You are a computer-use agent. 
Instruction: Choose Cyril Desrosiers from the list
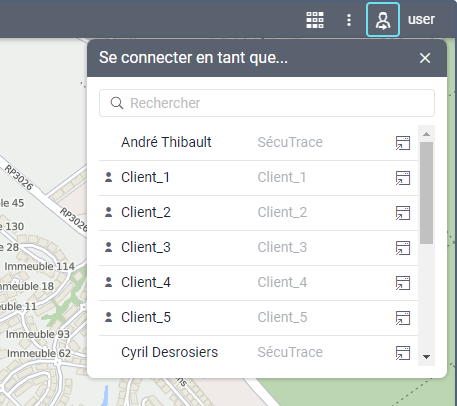[258, 353]
